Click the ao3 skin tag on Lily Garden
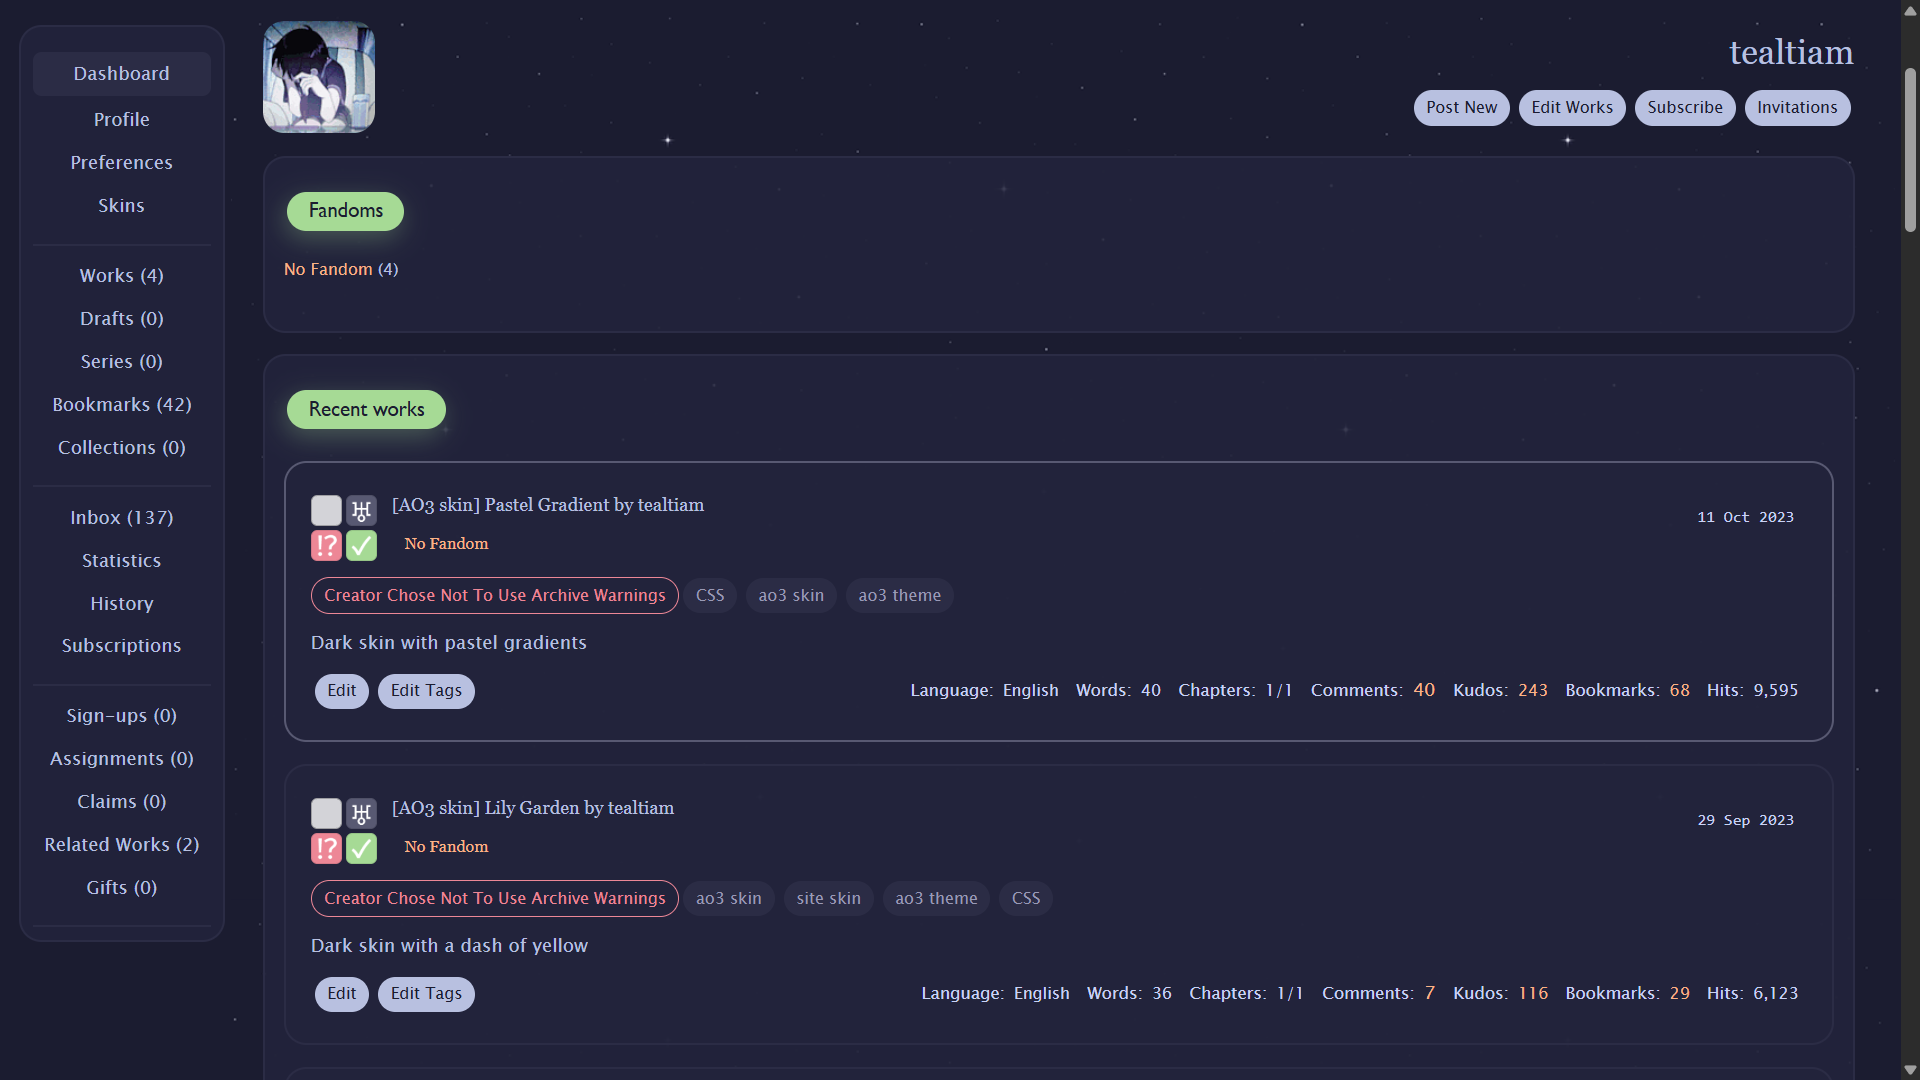 coord(728,899)
